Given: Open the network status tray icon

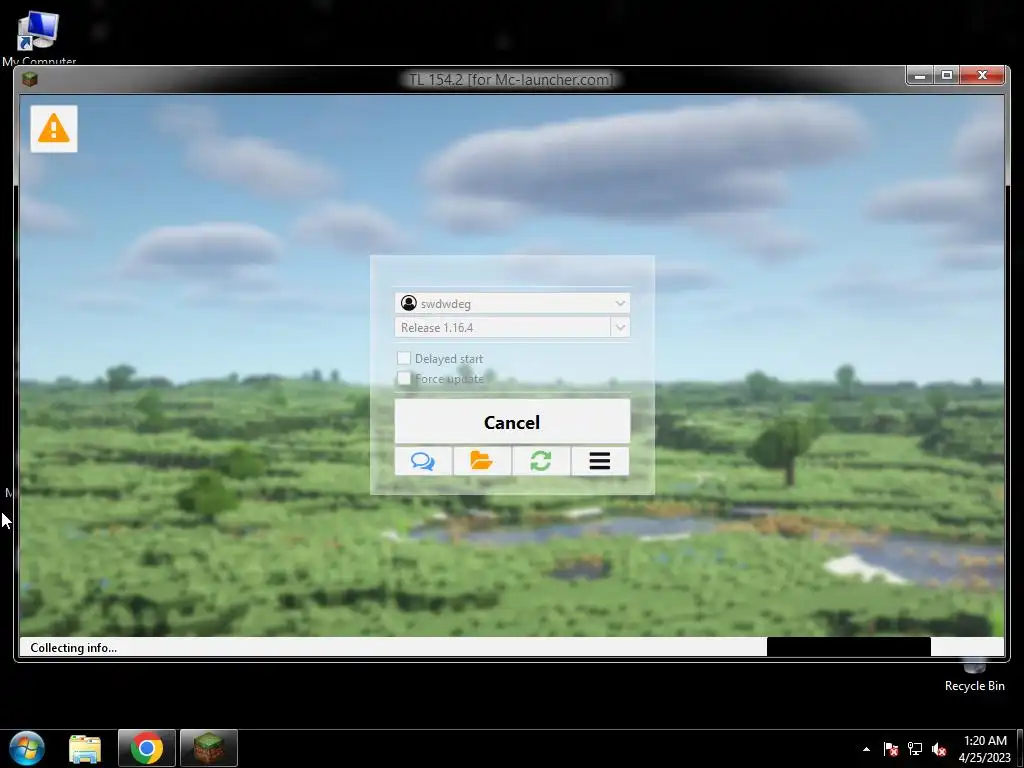Looking at the screenshot, I should click(x=915, y=749).
